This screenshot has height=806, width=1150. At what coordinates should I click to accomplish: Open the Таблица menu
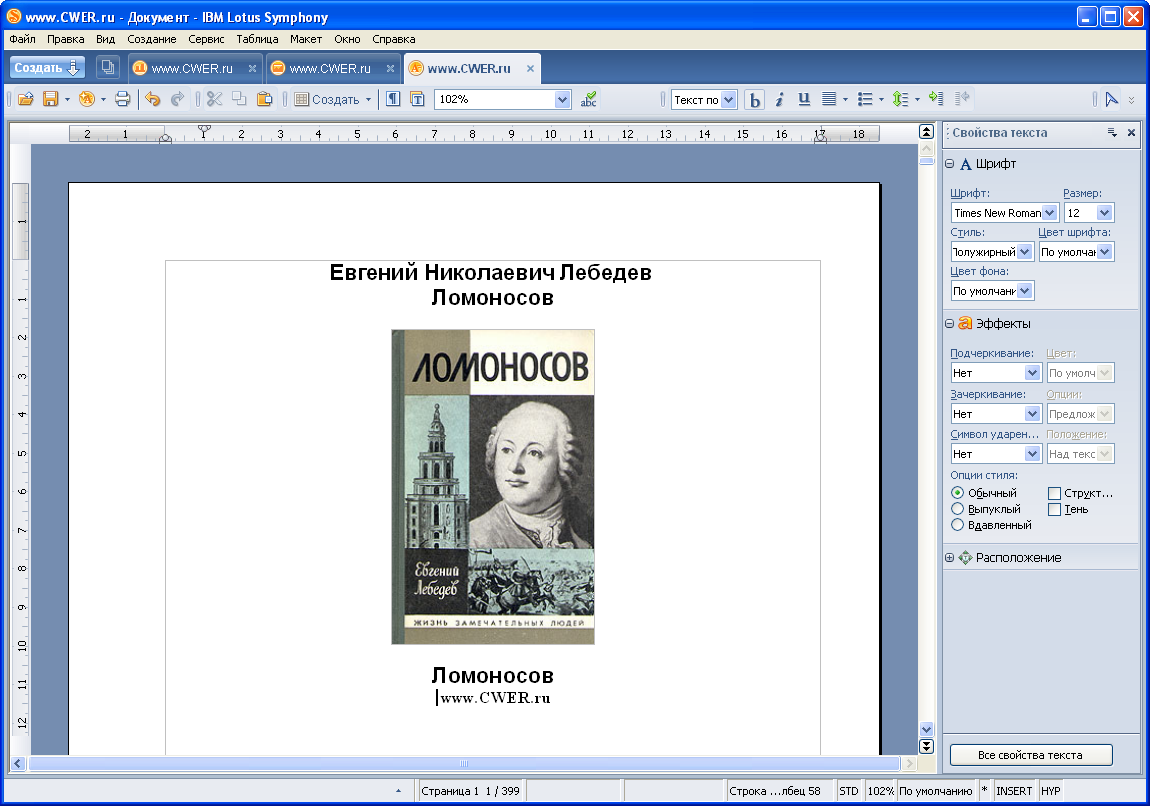pos(257,39)
